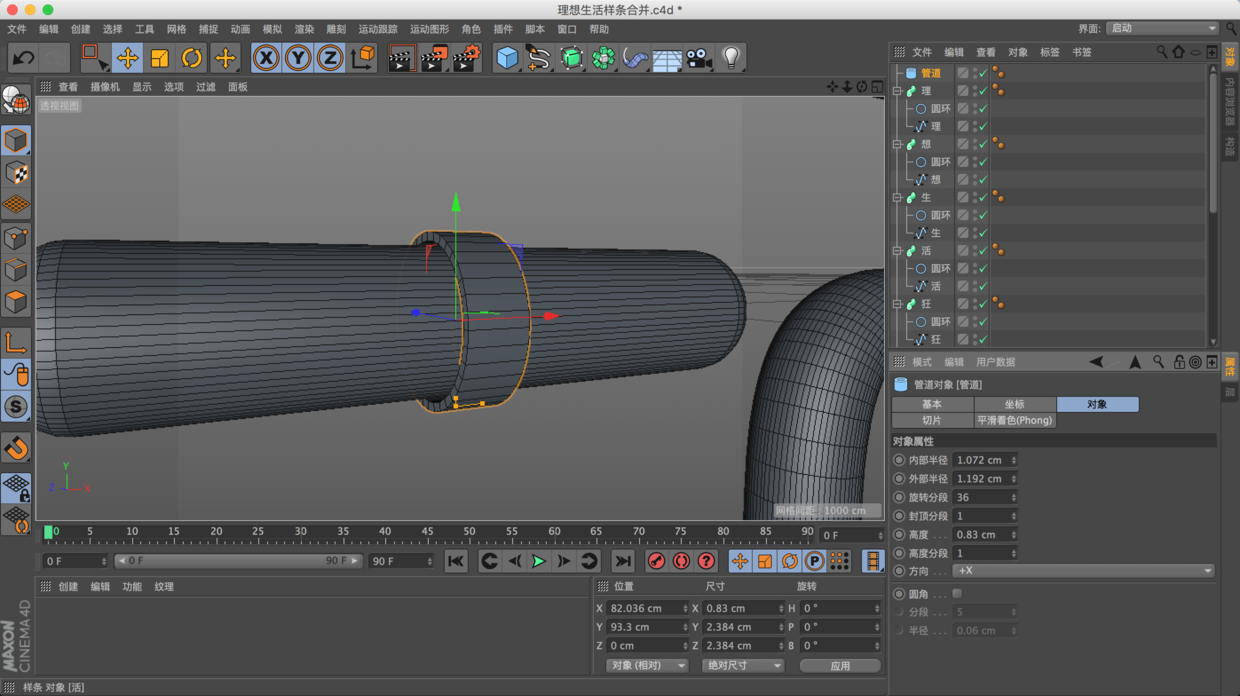Add a light bulb object icon
1240x696 pixels.
click(x=731, y=58)
